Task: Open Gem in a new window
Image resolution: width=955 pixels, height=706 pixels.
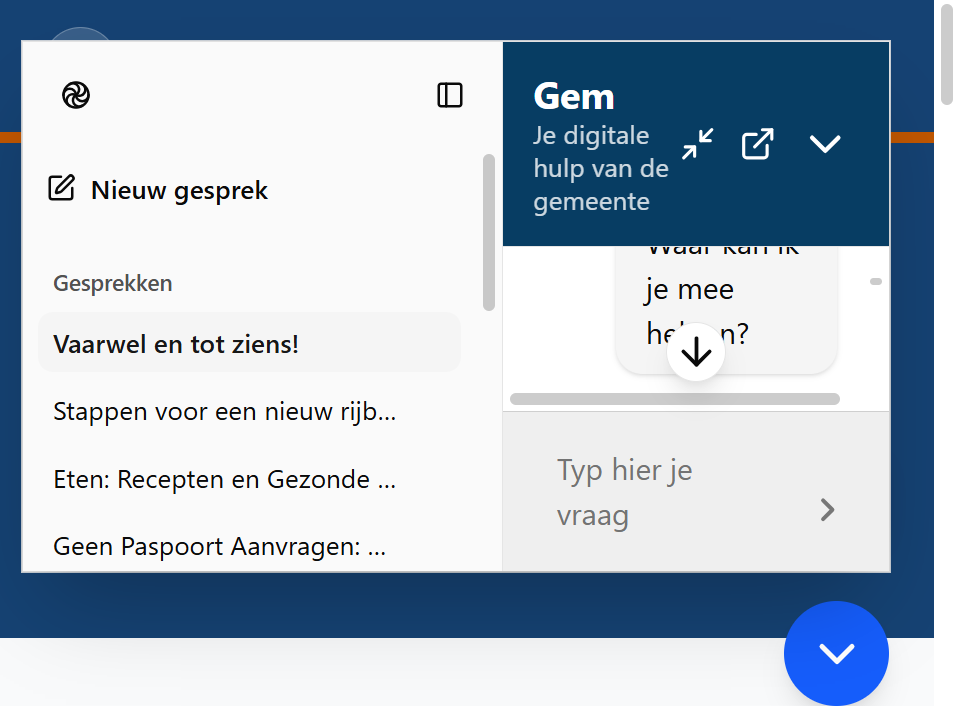Action: (757, 144)
